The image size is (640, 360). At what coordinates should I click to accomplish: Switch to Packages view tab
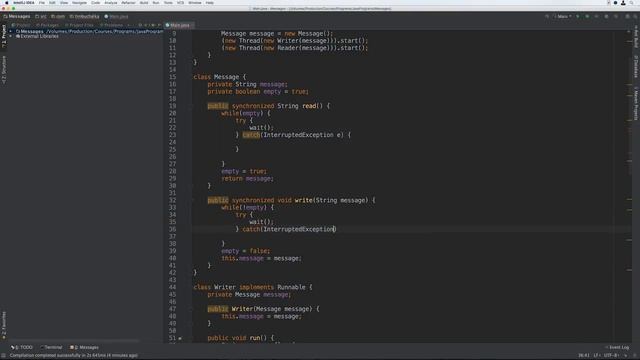[x=47, y=25]
